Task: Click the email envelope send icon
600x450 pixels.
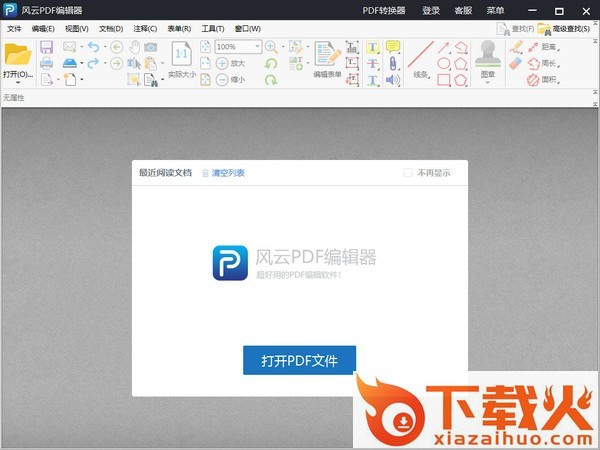Action: coord(70,47)
